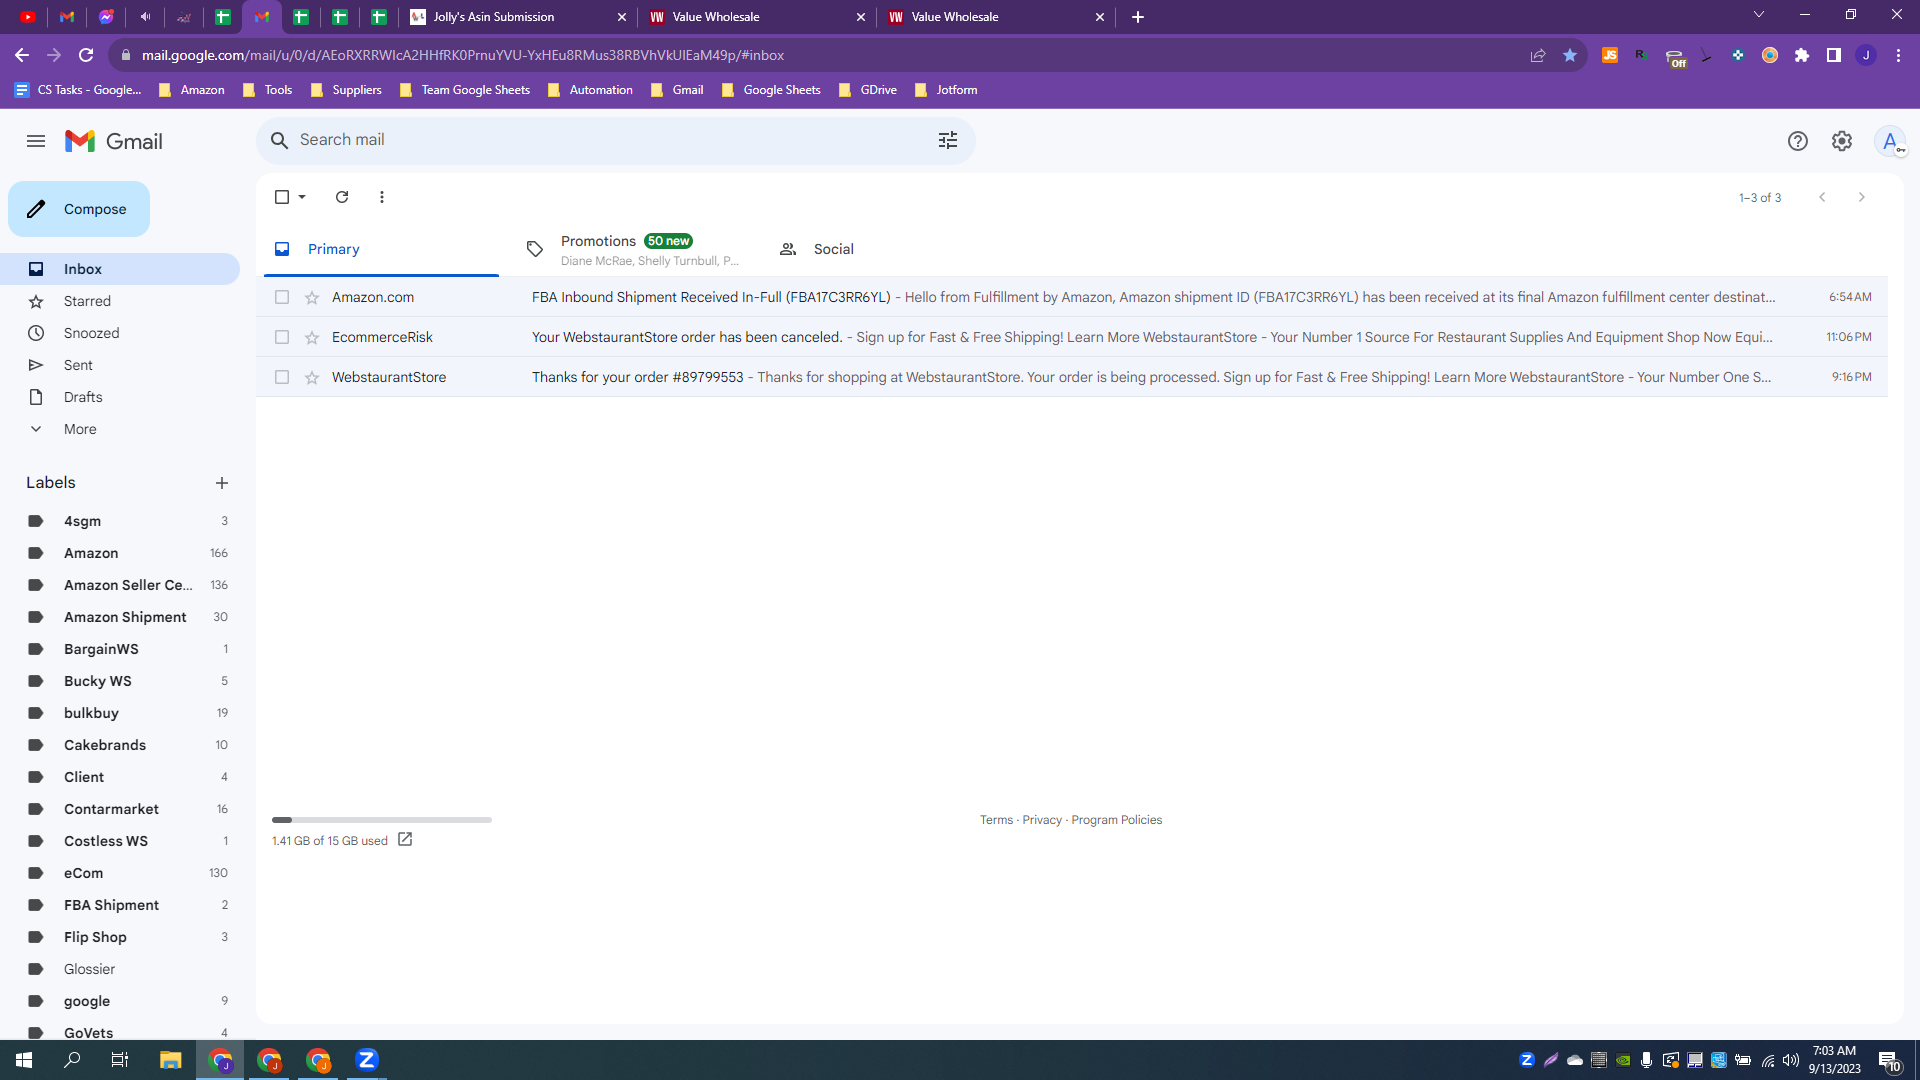Open the Jotform bookmarks folder
This screenshot has width=1920, height=1080.
pyautogui.click(x=946, y=90)
